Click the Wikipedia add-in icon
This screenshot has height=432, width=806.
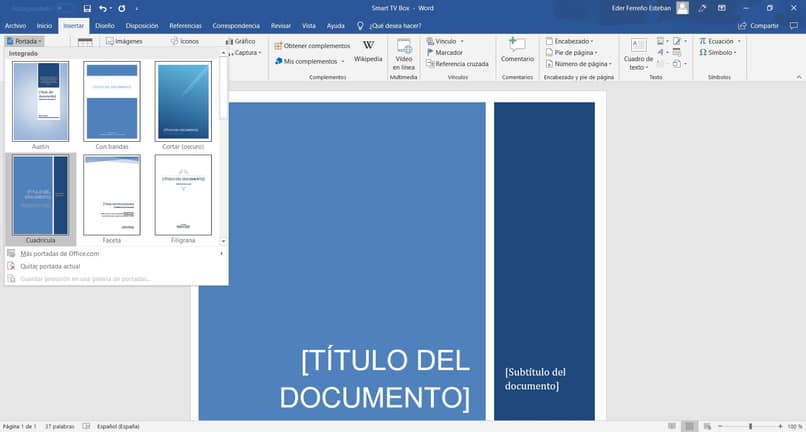tap(368, 45)
